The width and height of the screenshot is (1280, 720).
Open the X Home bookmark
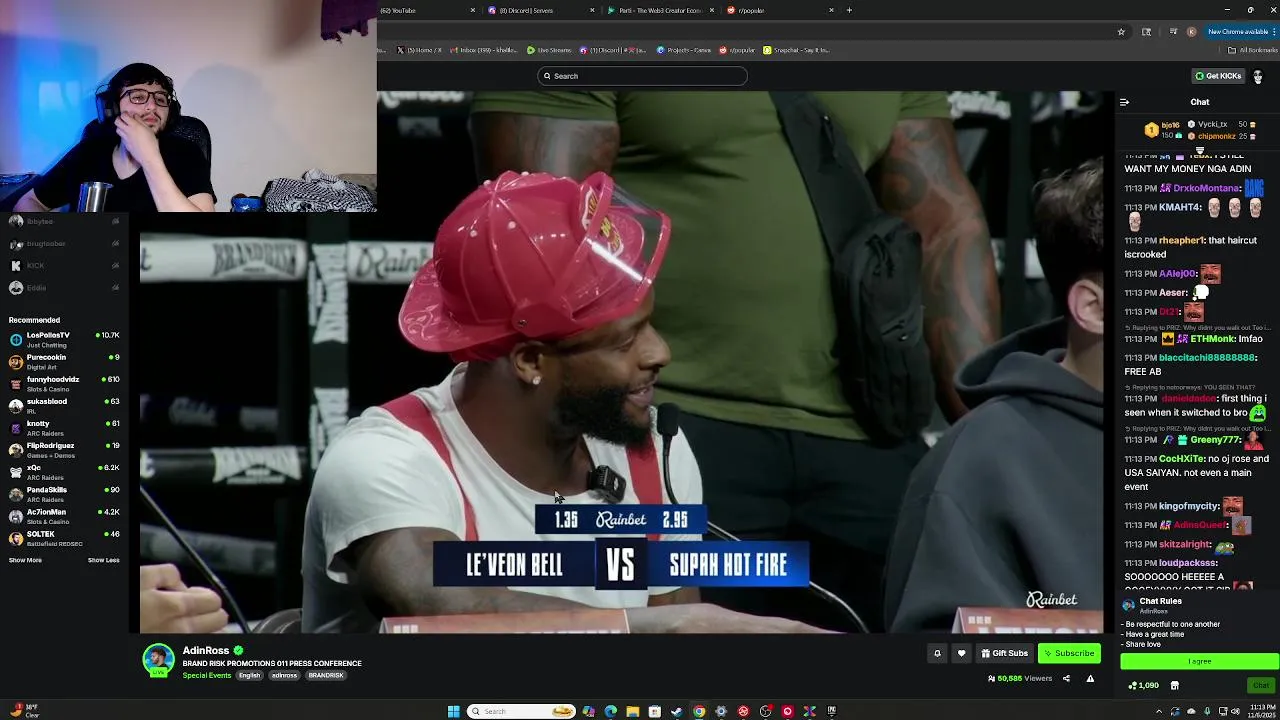point(419,50)
